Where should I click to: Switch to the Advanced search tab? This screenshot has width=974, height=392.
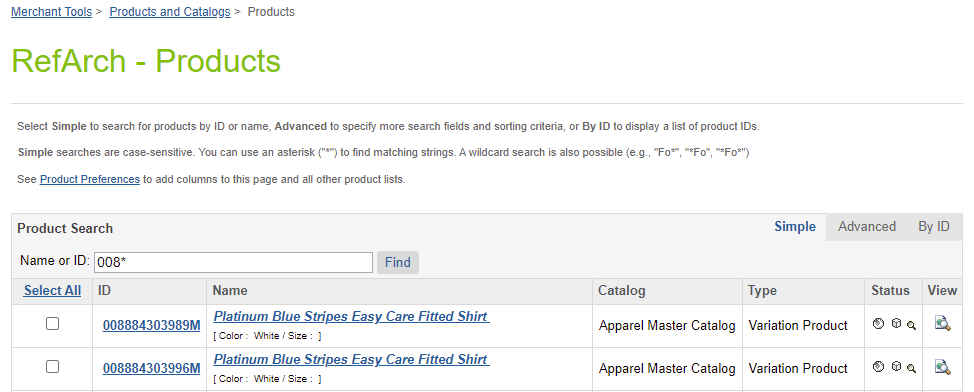pos(867,227)
